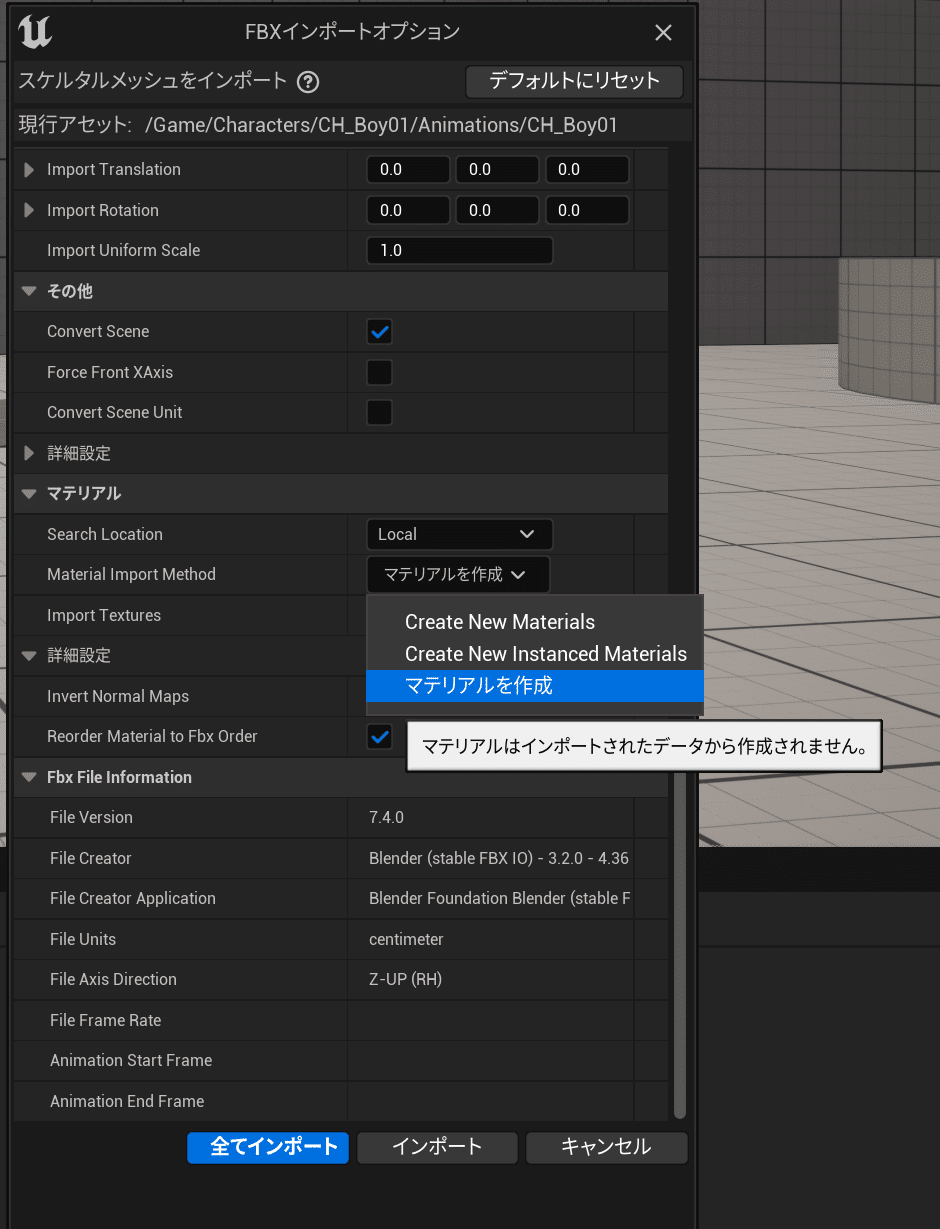Collapse the Fbx File Information section
Image resolution: width=940 pixels, height=1229 pixels.
[x=29, y=777]
